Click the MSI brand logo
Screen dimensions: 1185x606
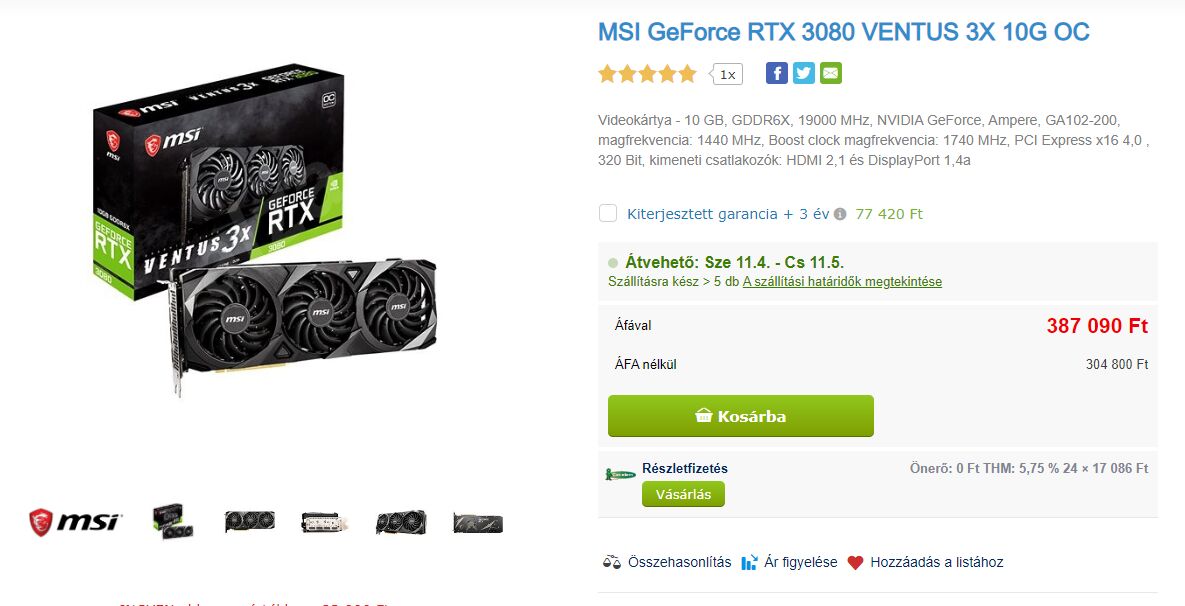click(x=75, y=522)
